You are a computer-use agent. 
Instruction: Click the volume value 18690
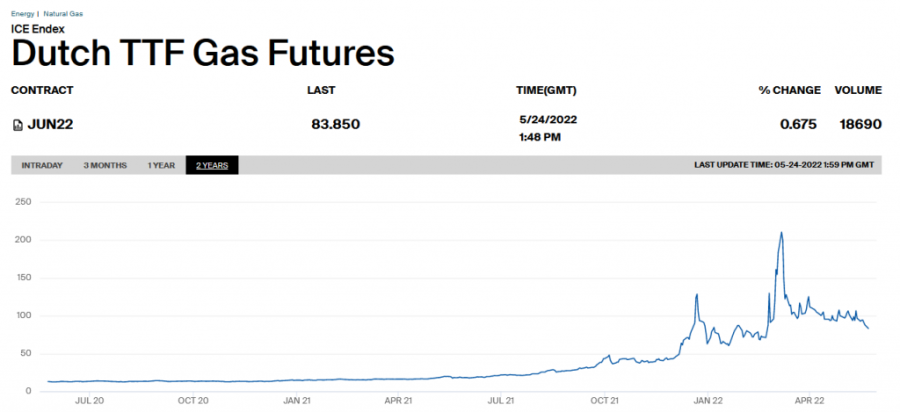859,125
